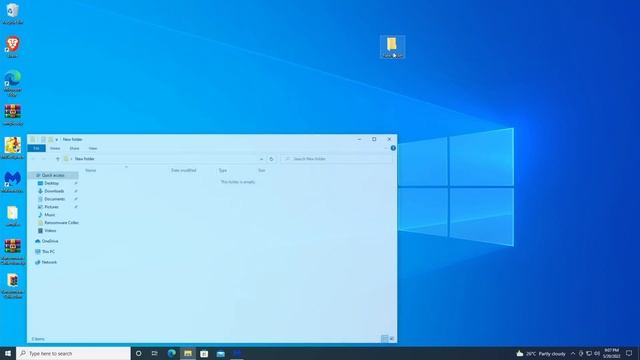Click the Forward arrow in File Explorer
The width and height of the screenshot is (640, 360).
click(x=44, y=159)
